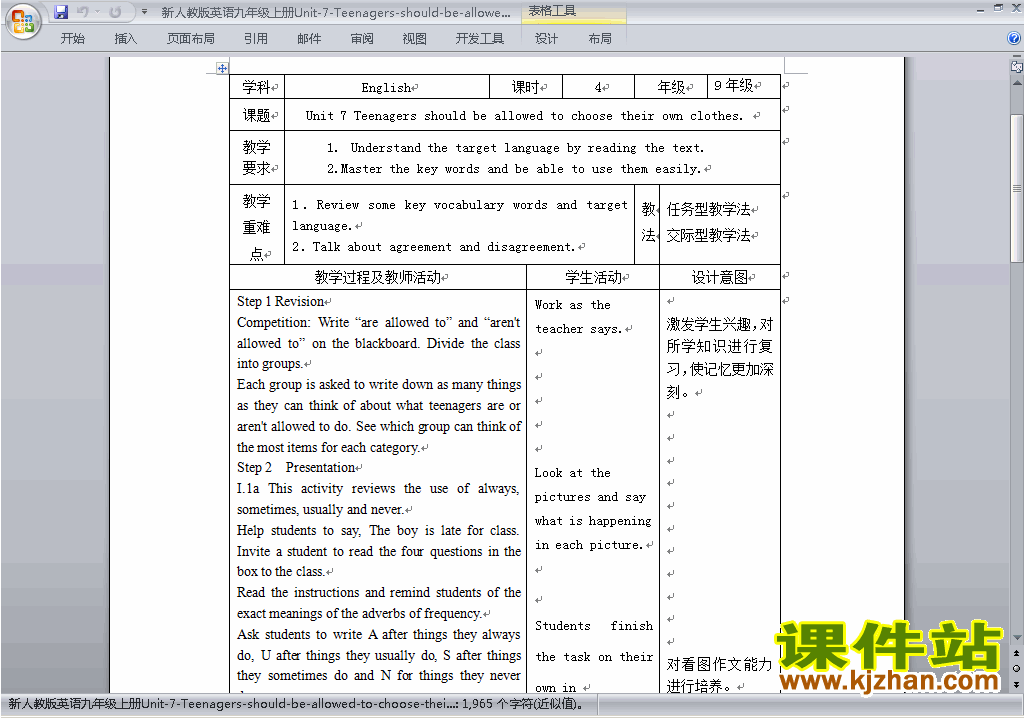The width and height of the screenshot is (1024, 718).
Task: Open the table tools 布局 tab
Action: (x=600, y=39)
